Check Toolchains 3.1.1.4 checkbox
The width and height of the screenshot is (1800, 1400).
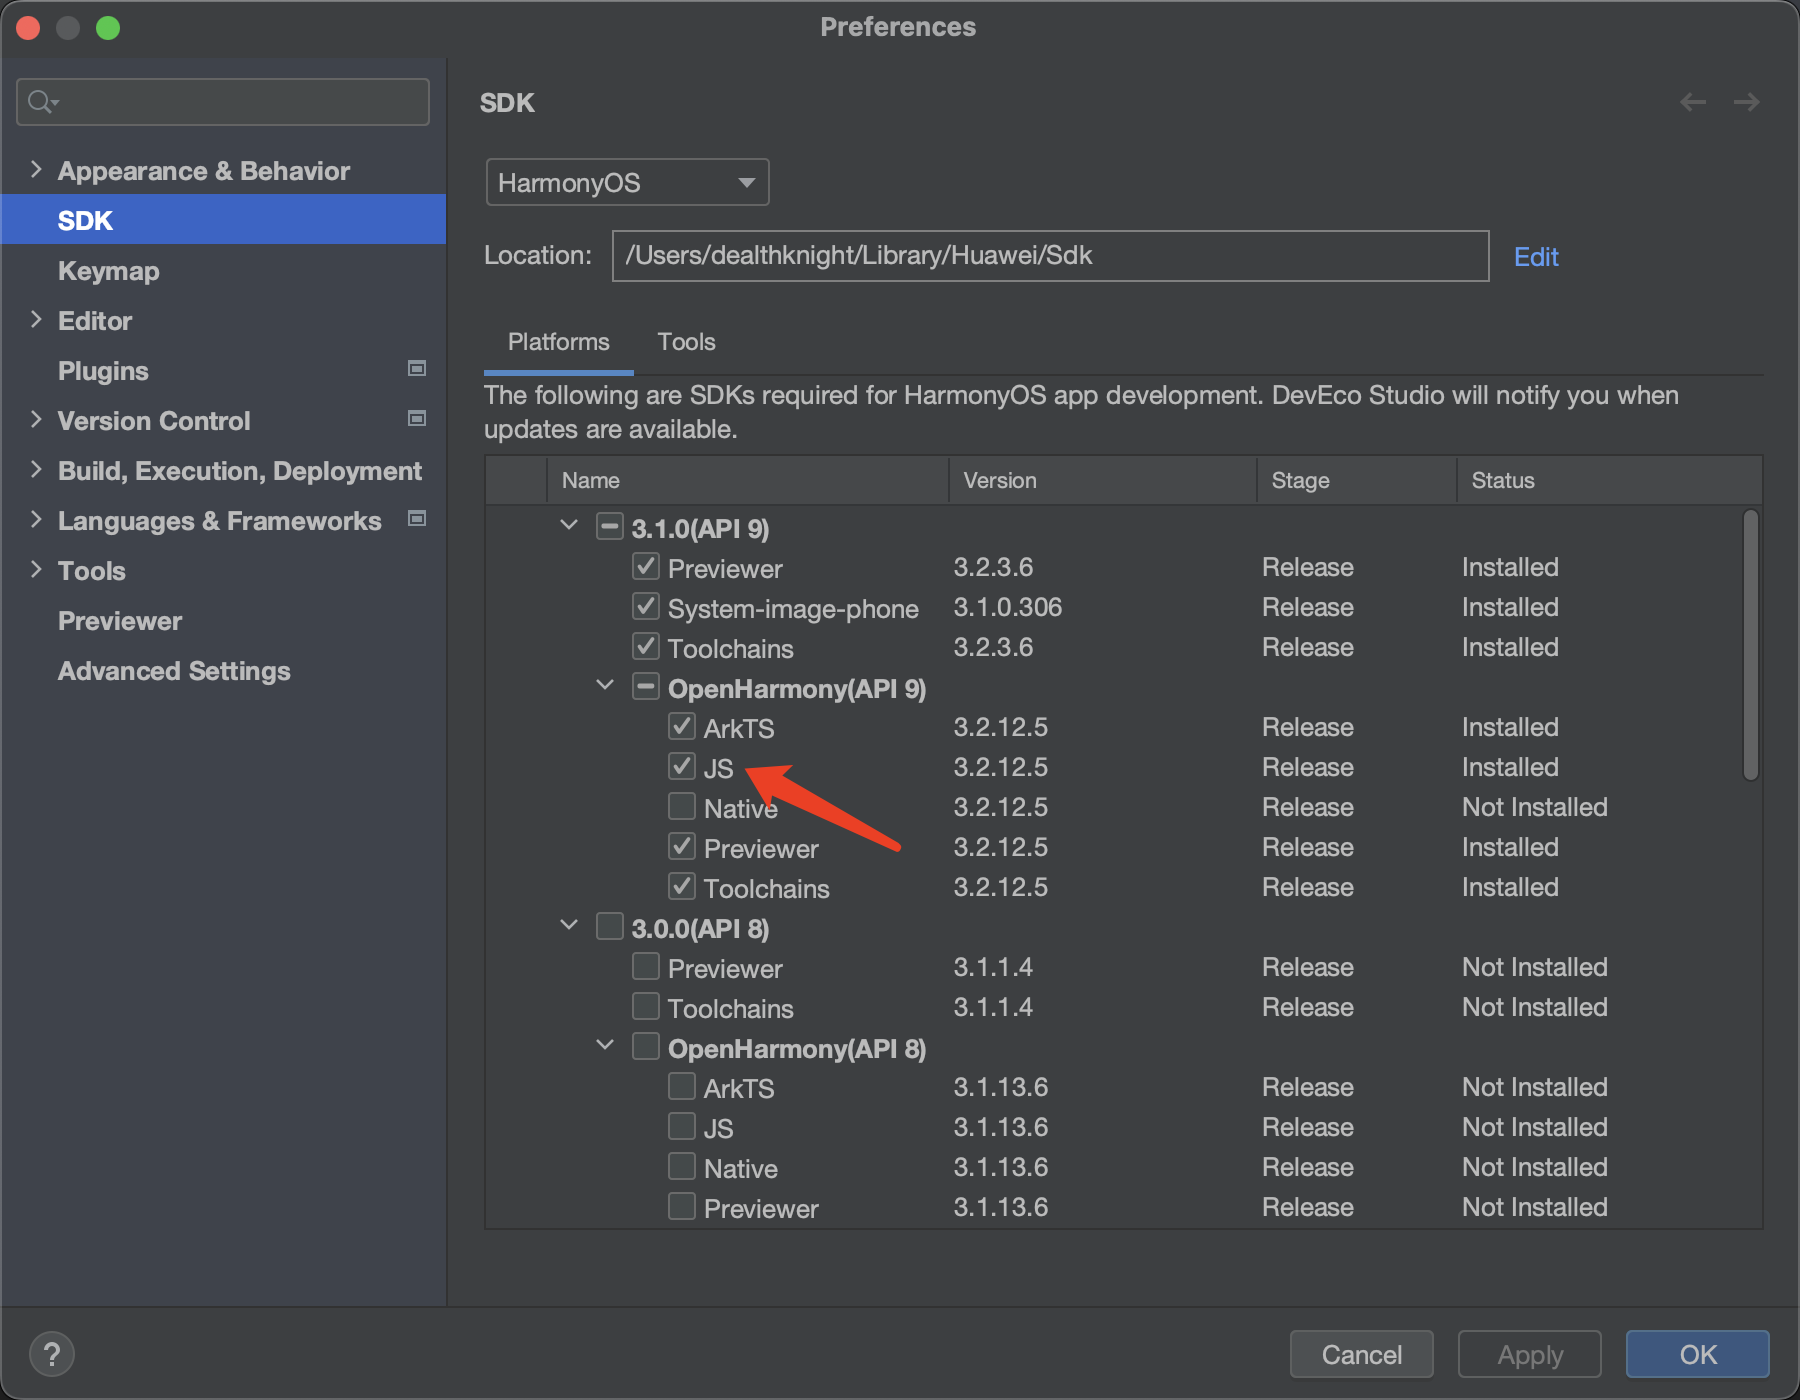pyautogui.click(x=646, y=1006)
